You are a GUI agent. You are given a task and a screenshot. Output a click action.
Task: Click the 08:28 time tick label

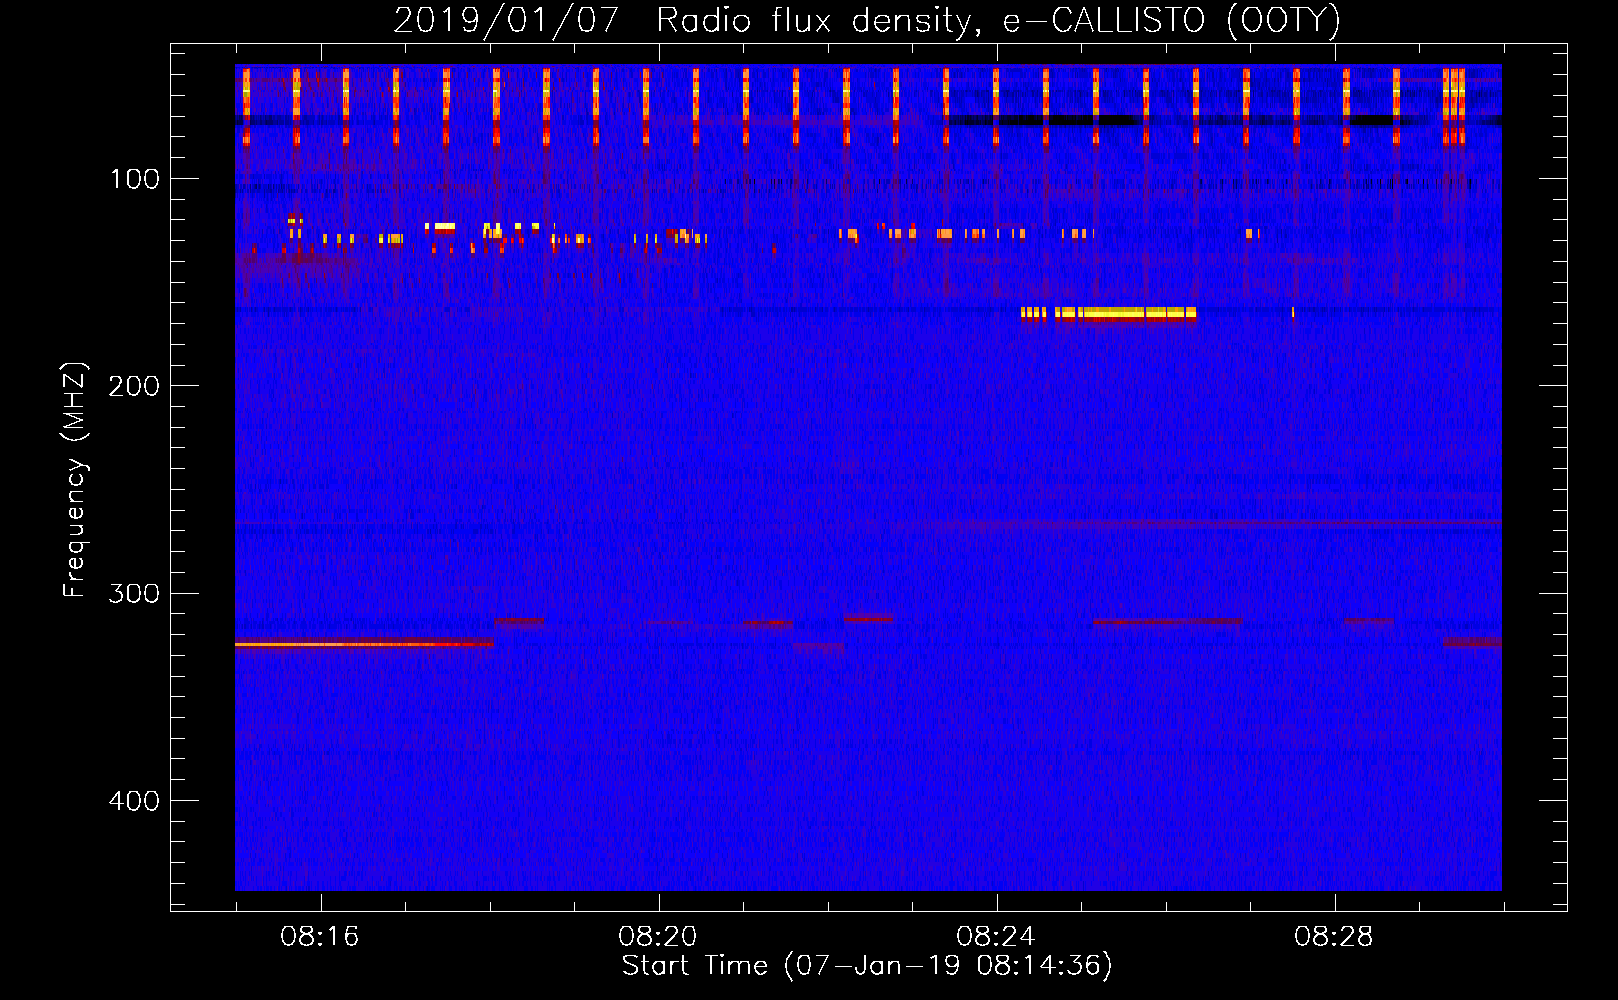coord(1334,937)
